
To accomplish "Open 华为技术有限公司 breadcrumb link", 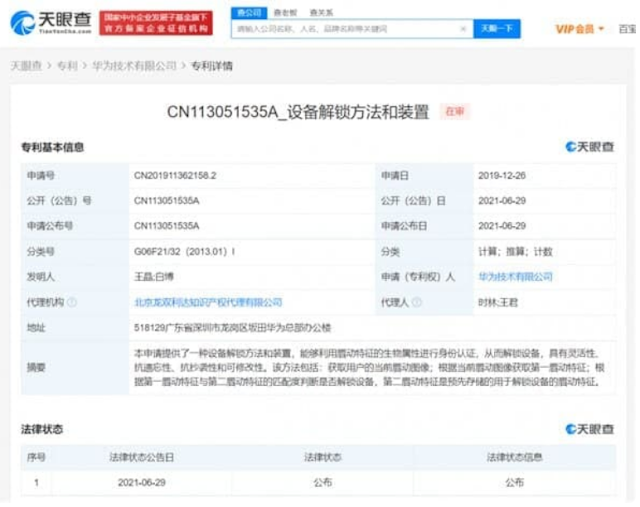I will (134, 66).
